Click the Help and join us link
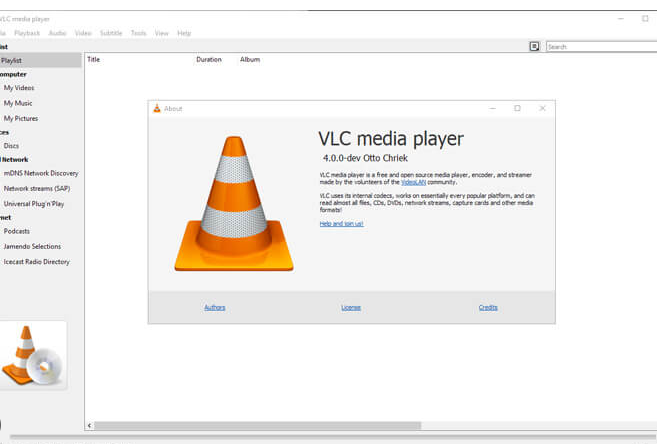This screenshot has height=444, width=657. point(341,224)
